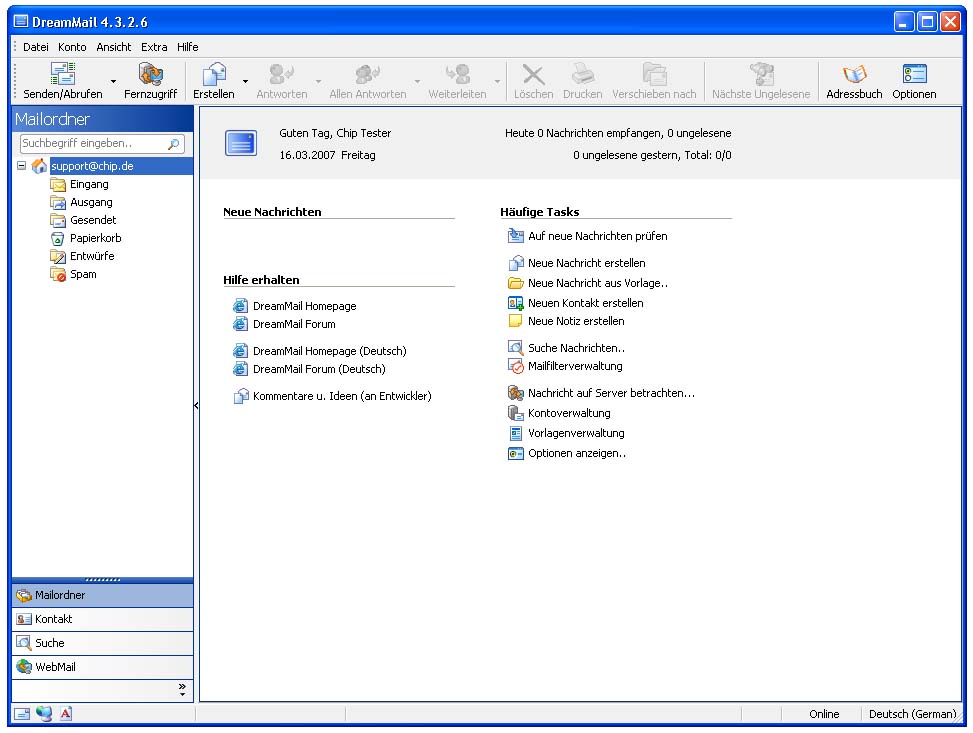The width and height of the screenshot is (973, 733).
Task: Click Deutsch (German) in status bar
Action: 912,714
